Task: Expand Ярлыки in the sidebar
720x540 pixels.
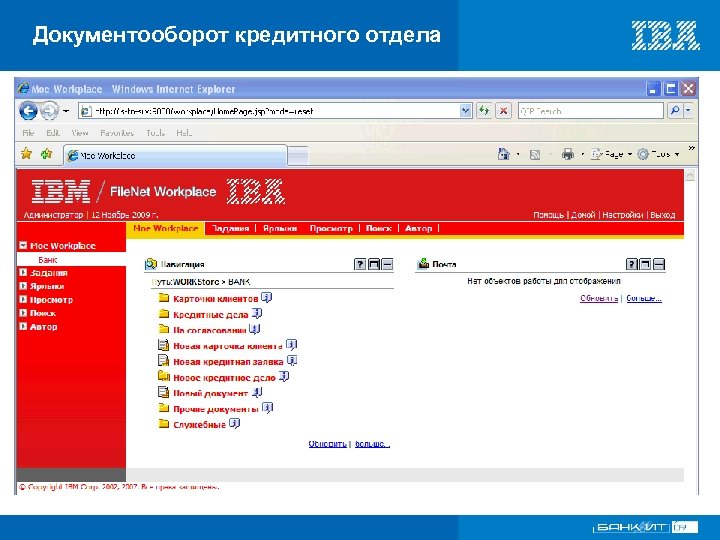Action: (23, 286)
